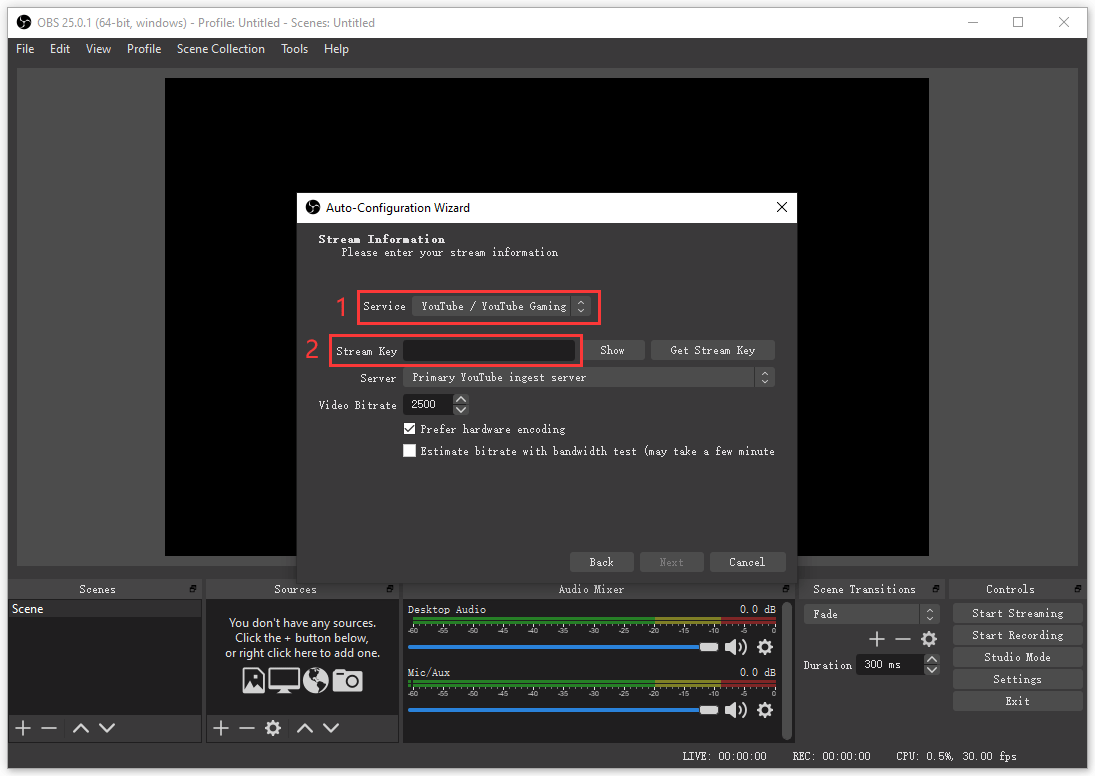Open Settings from the Controls panel
This screenshot has width=1095, height=776.
(1017, 679)
